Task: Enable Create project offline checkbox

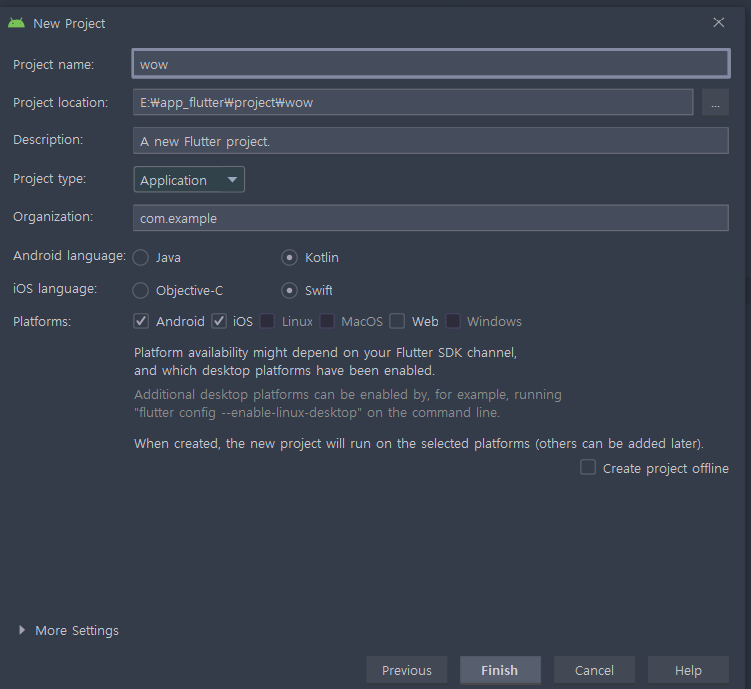Action: [x=588, y=467]
